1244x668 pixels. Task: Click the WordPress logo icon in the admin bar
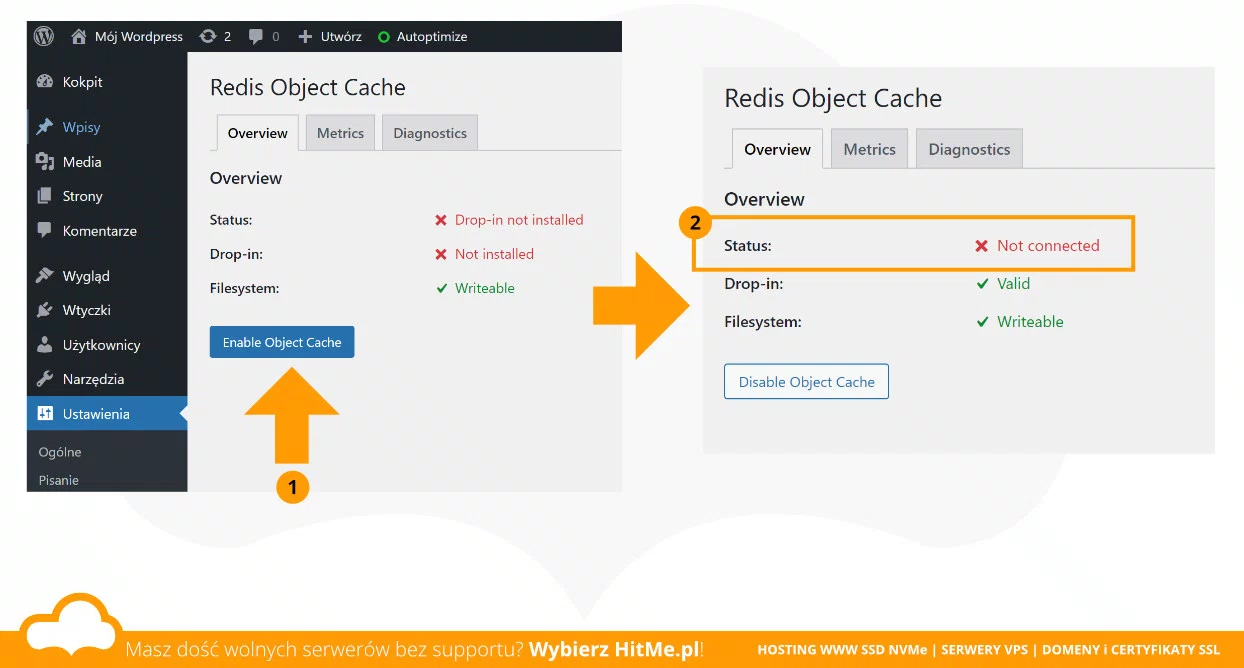tap(44, 36)
